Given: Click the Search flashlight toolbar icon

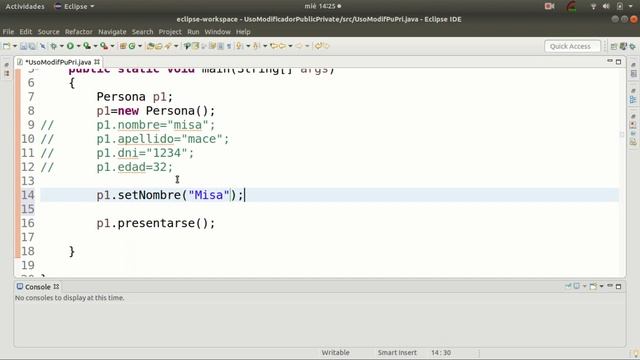Looking at the screenshot, I should pos(168,46).
